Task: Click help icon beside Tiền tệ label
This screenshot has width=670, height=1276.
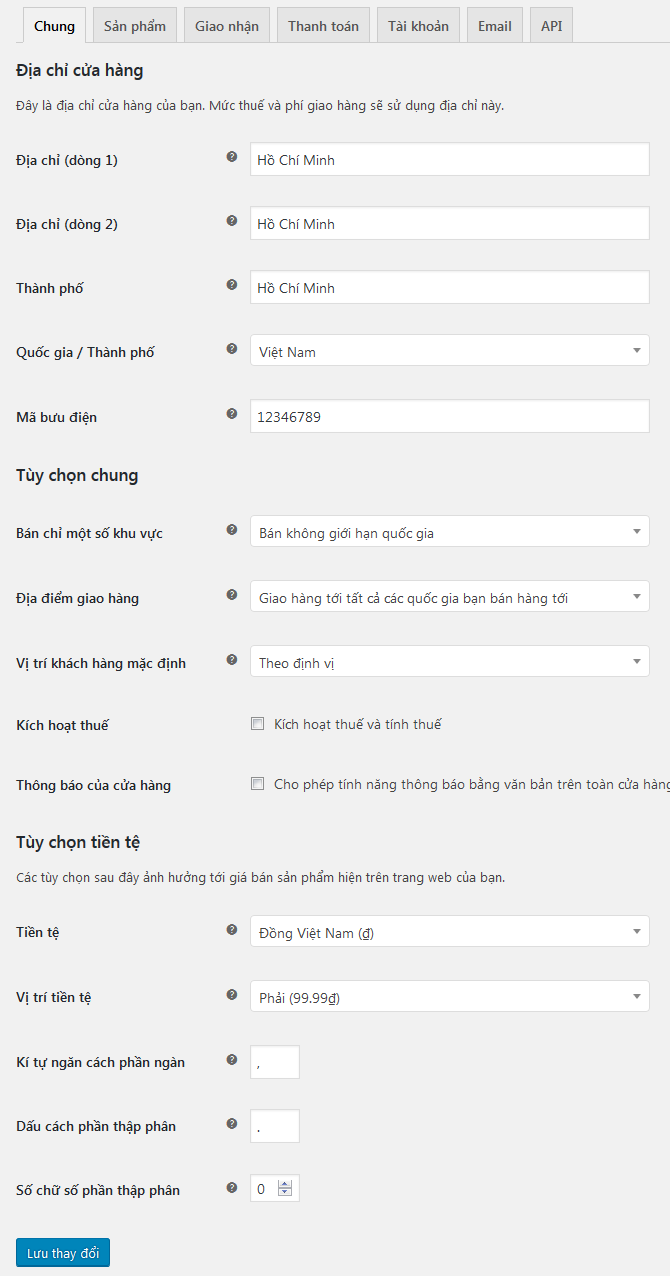Action: tap(232, 929)
